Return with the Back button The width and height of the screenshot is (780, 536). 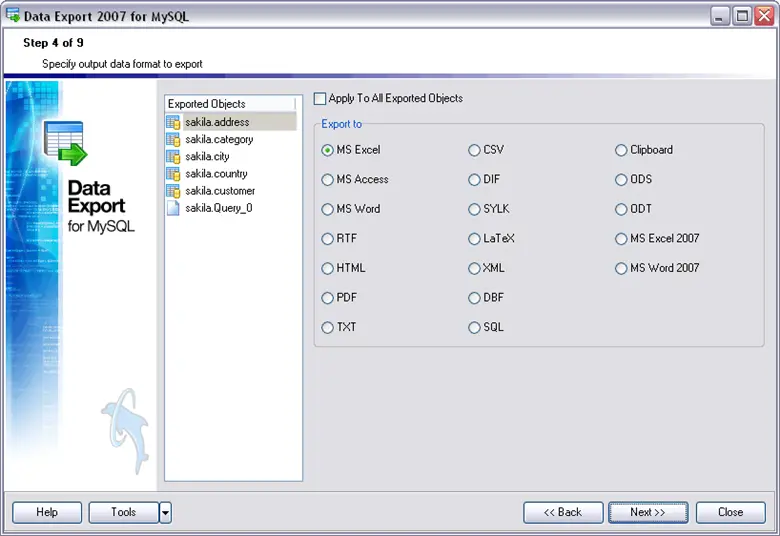tap(563, 512)
